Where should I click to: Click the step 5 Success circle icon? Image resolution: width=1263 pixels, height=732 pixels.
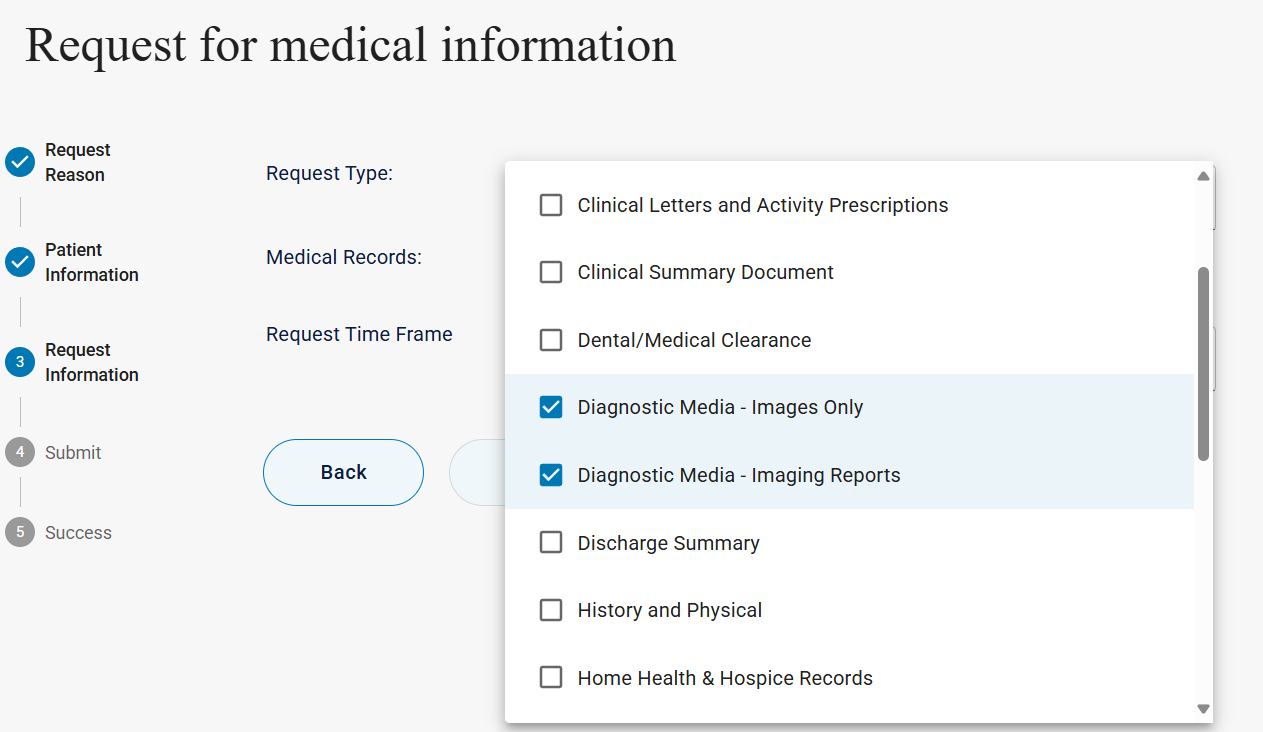point(20,532)
